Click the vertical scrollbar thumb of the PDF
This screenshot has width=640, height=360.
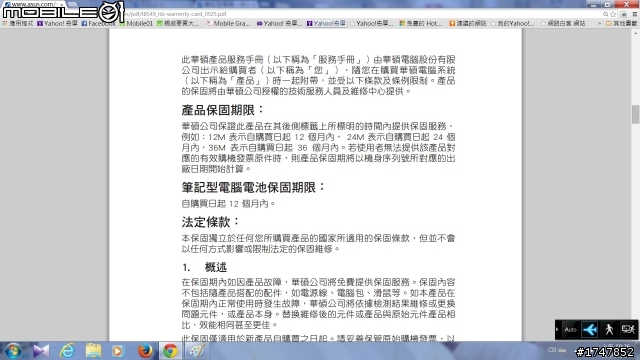(x=635, y=114)
